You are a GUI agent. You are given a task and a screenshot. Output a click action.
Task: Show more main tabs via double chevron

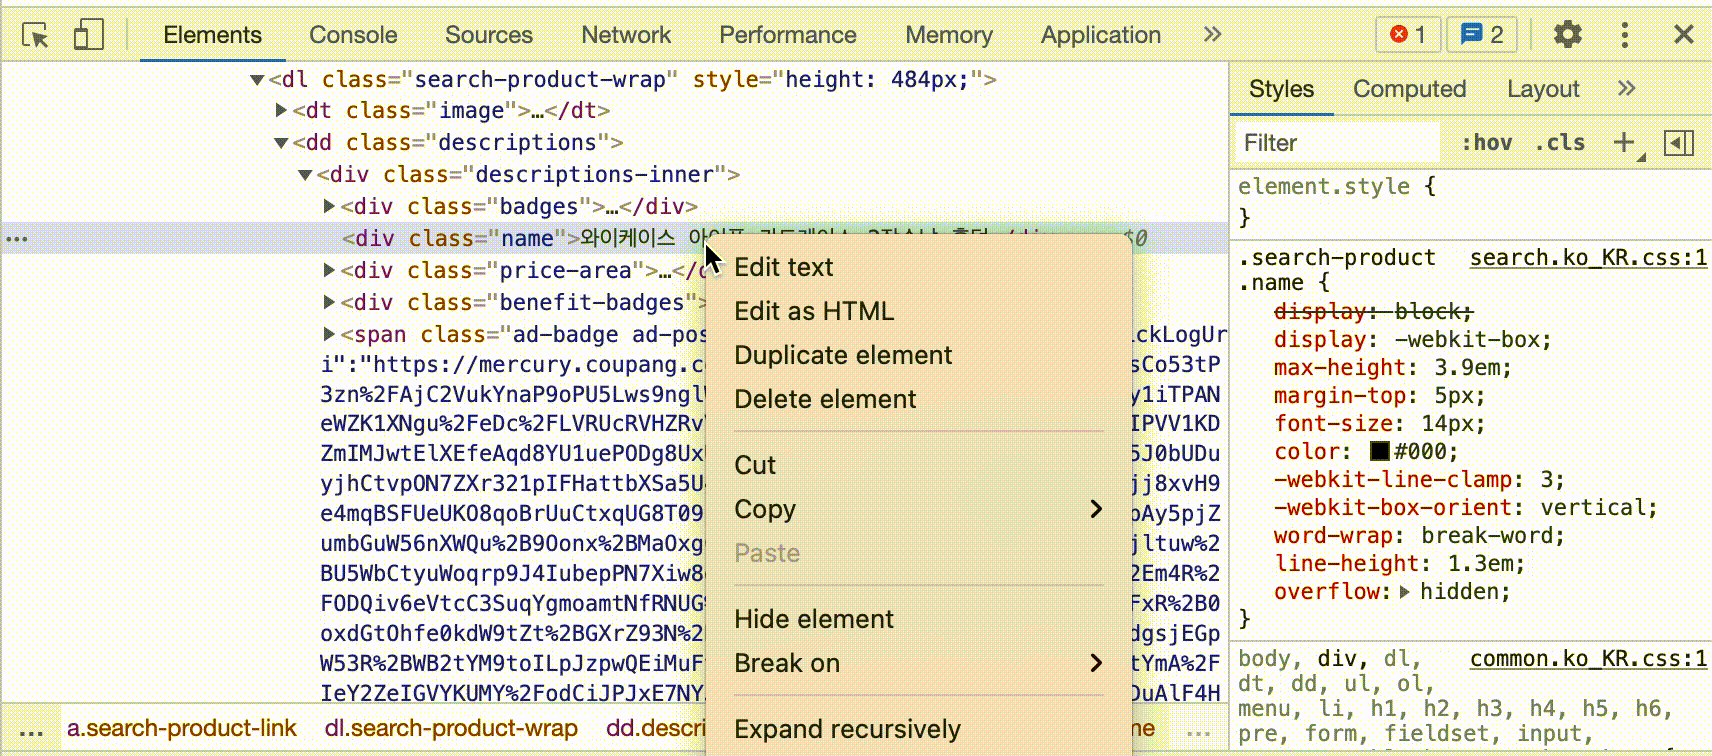(1212, 35)
